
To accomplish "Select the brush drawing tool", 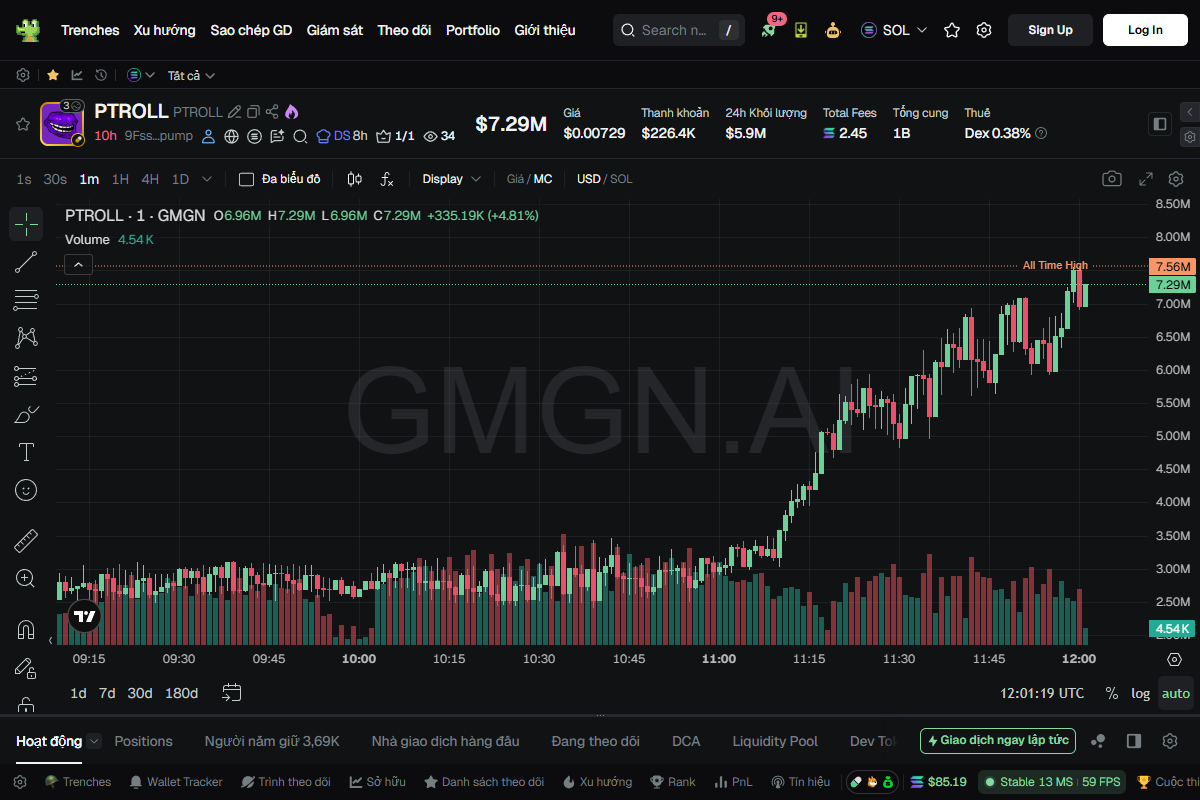I will [26, 414].
